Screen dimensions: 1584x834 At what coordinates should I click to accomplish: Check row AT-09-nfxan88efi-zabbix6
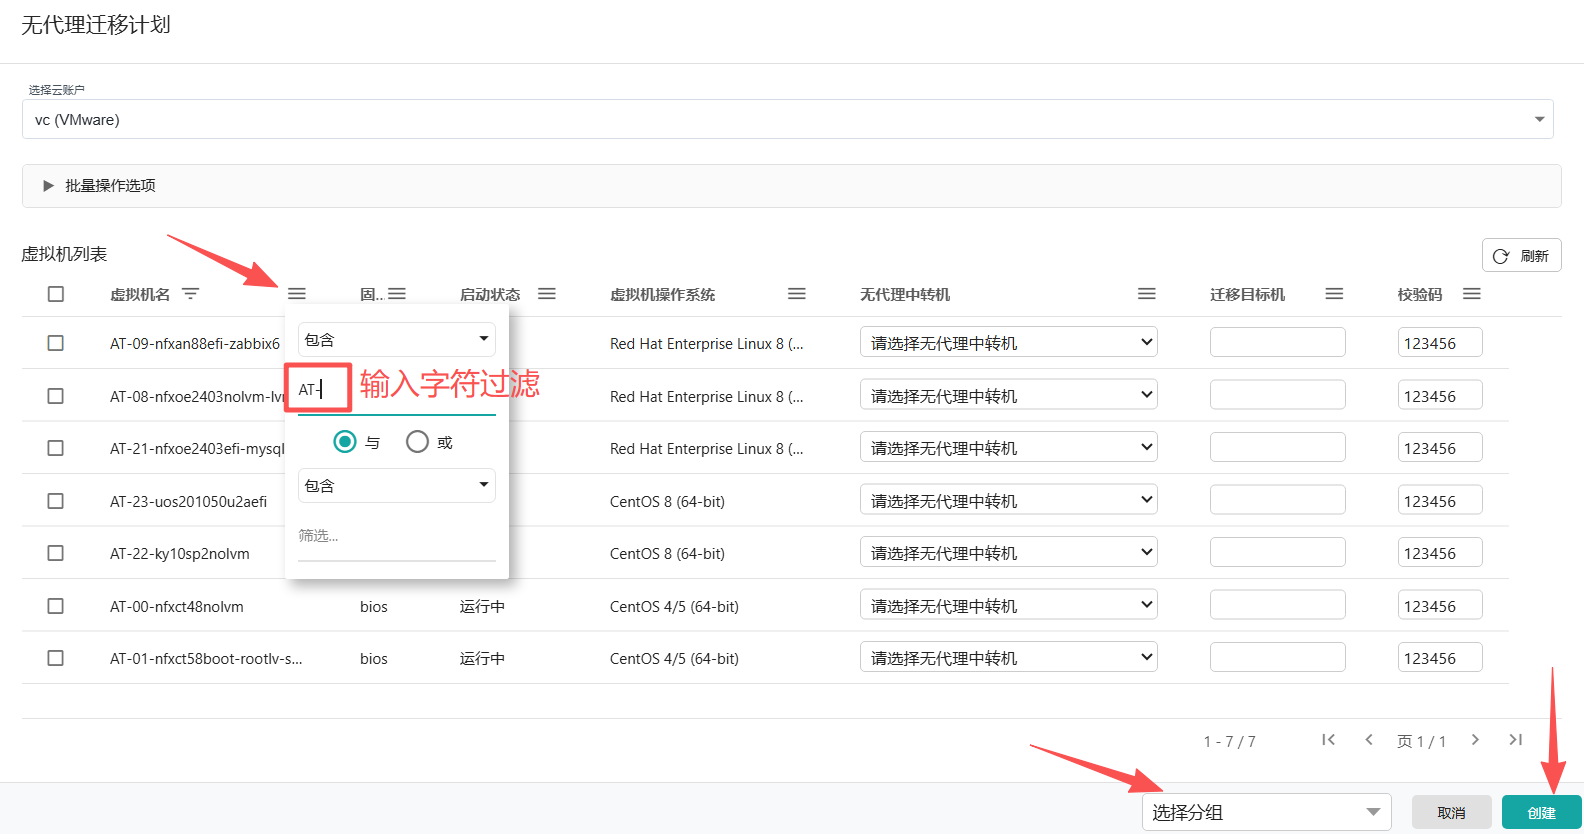(56, 343)
